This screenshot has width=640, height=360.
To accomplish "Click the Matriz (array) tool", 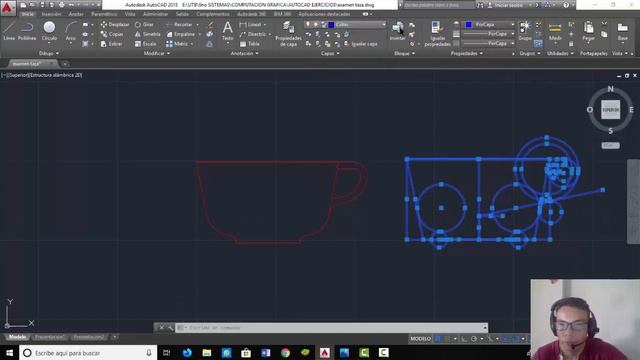I will pos(177,44).
